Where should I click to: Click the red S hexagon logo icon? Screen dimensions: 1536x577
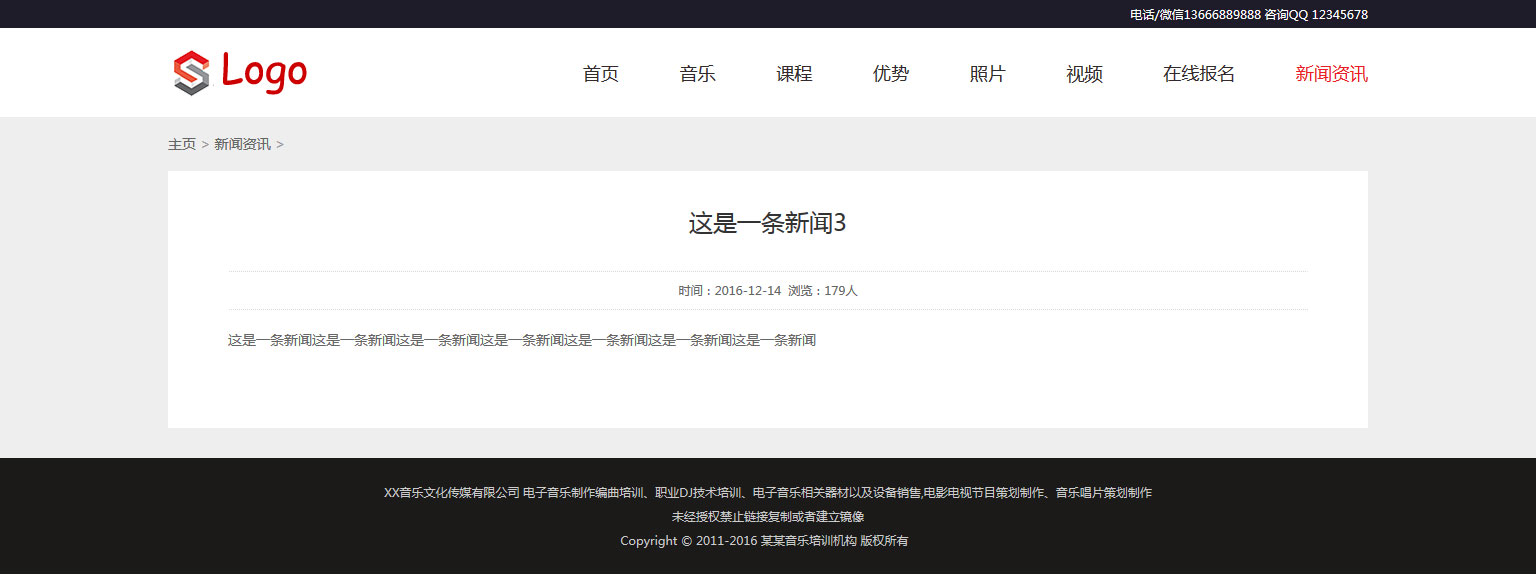(191, 73)
